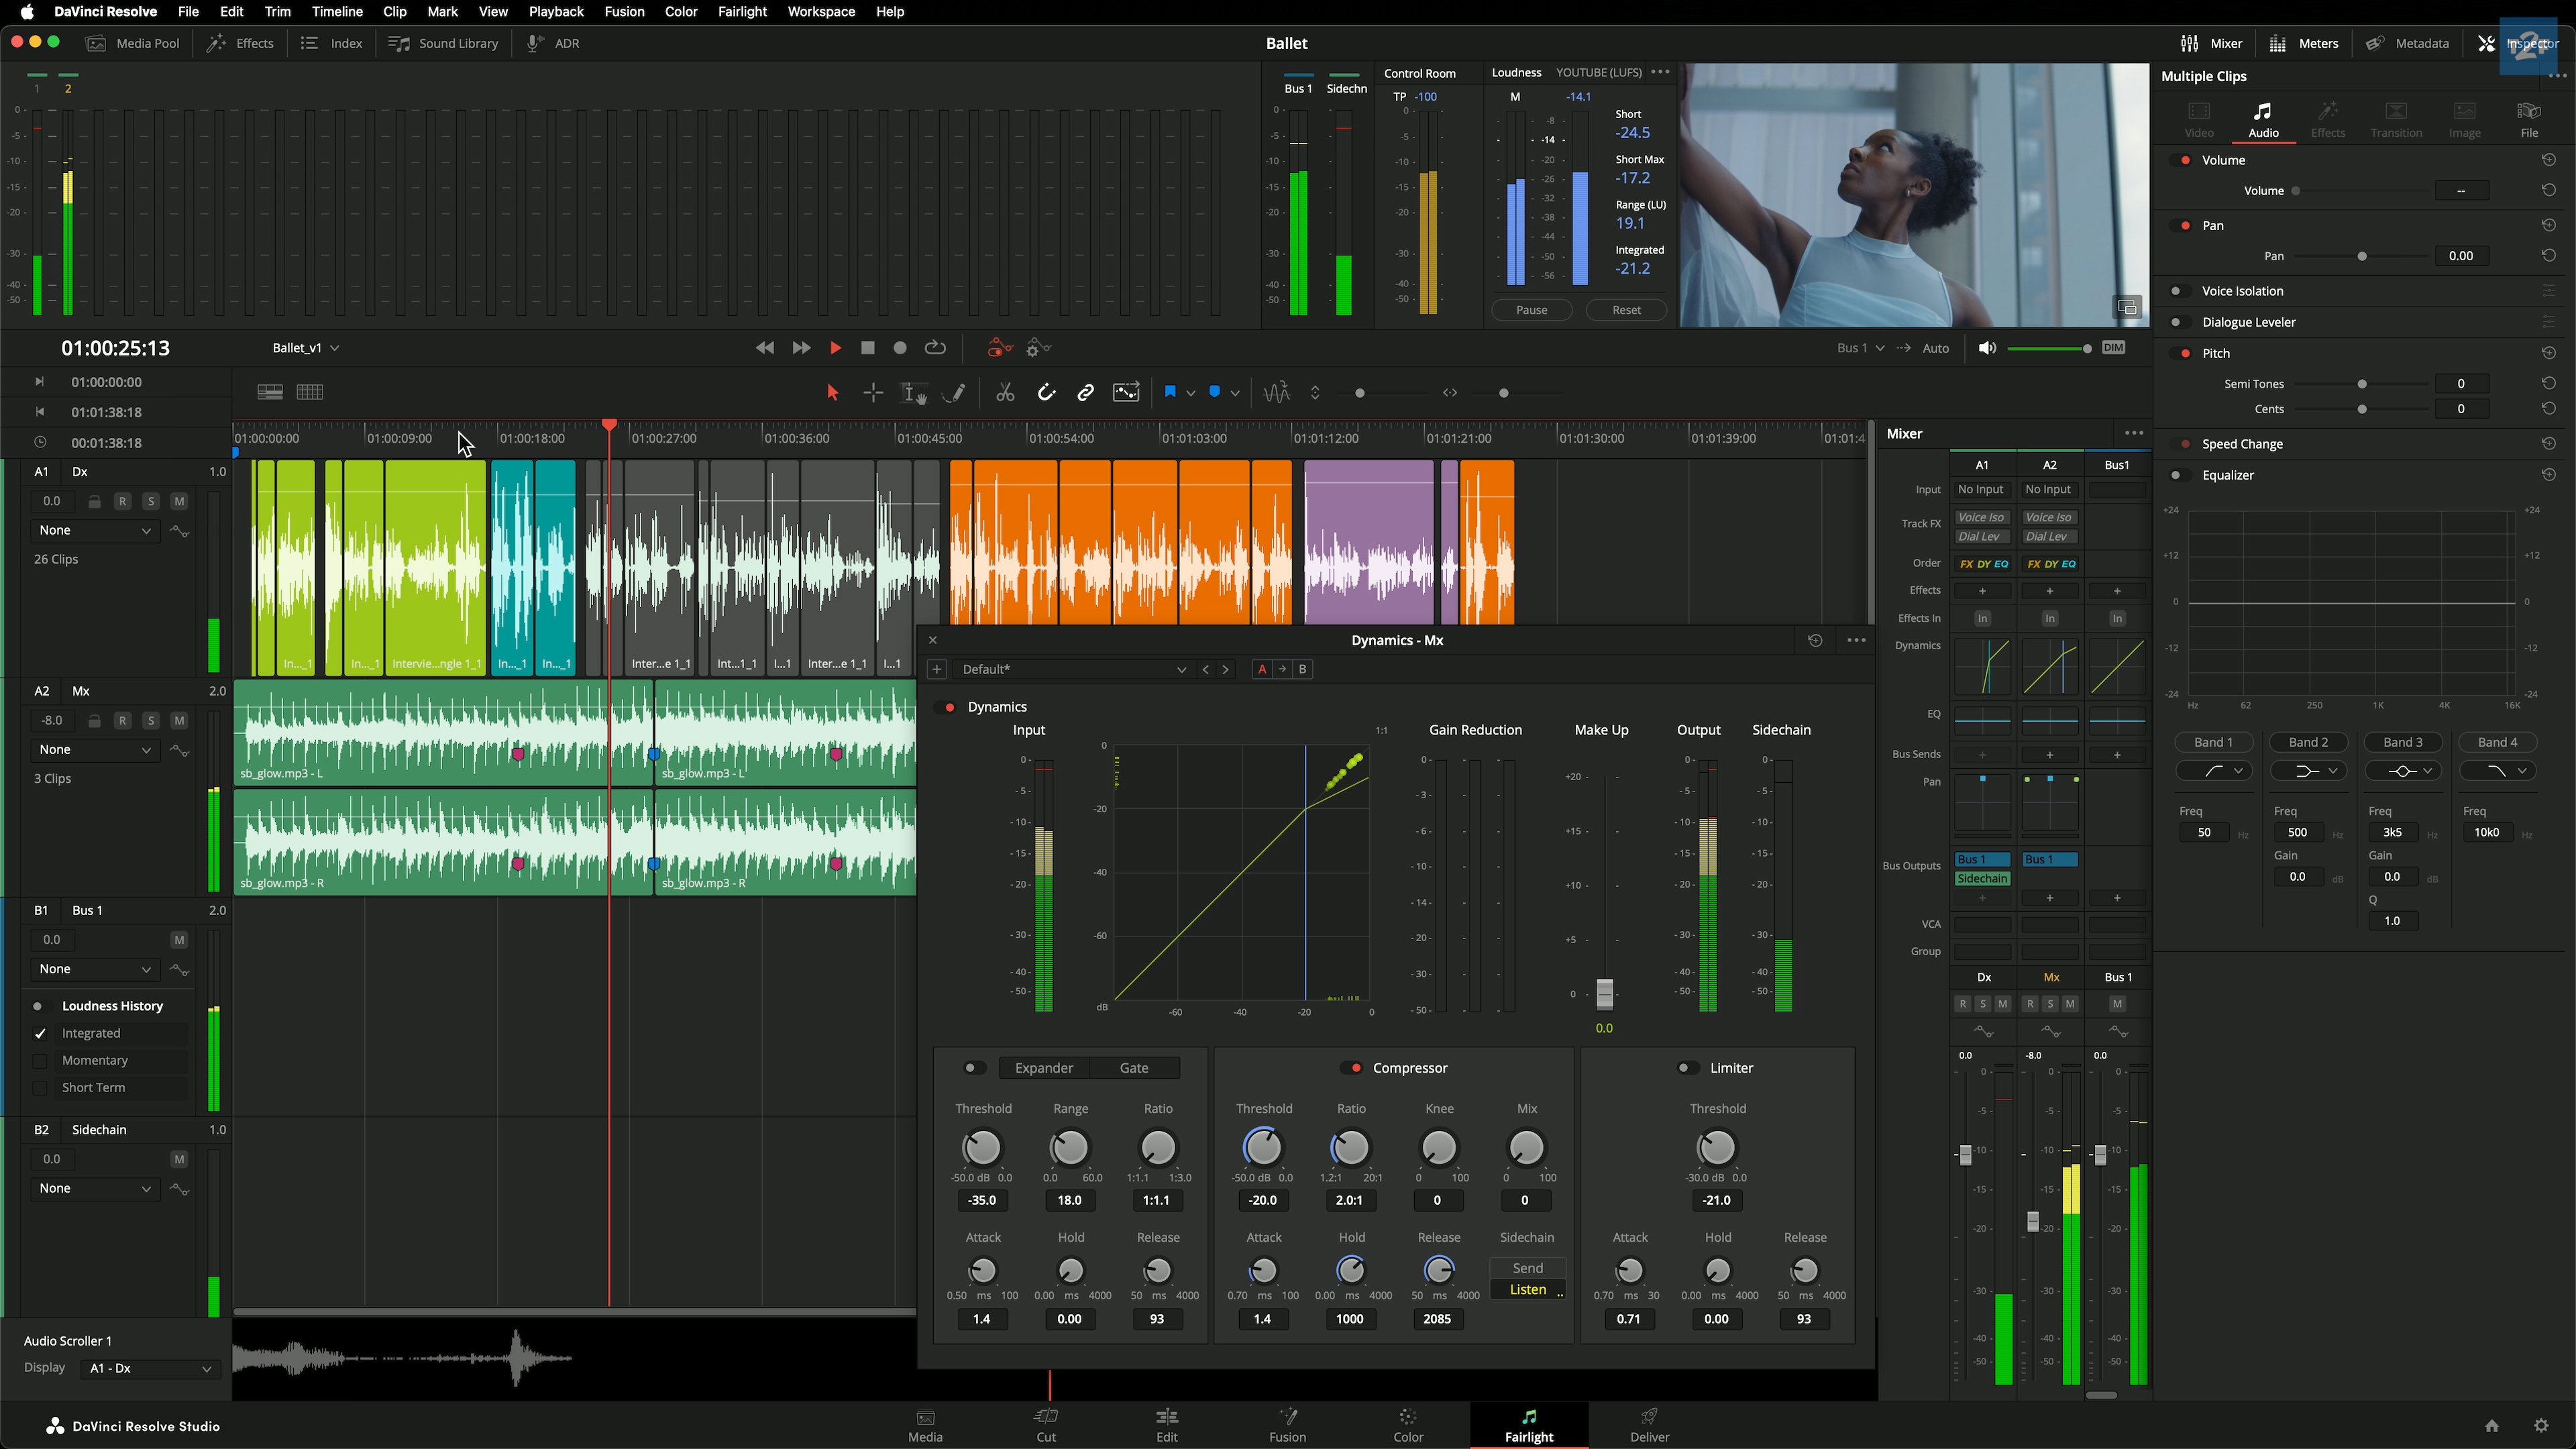The height and width of the screenshot is (1449, 2576).
Task: Mute the monitor speaker icon
Action: (x=1987, y=348)
